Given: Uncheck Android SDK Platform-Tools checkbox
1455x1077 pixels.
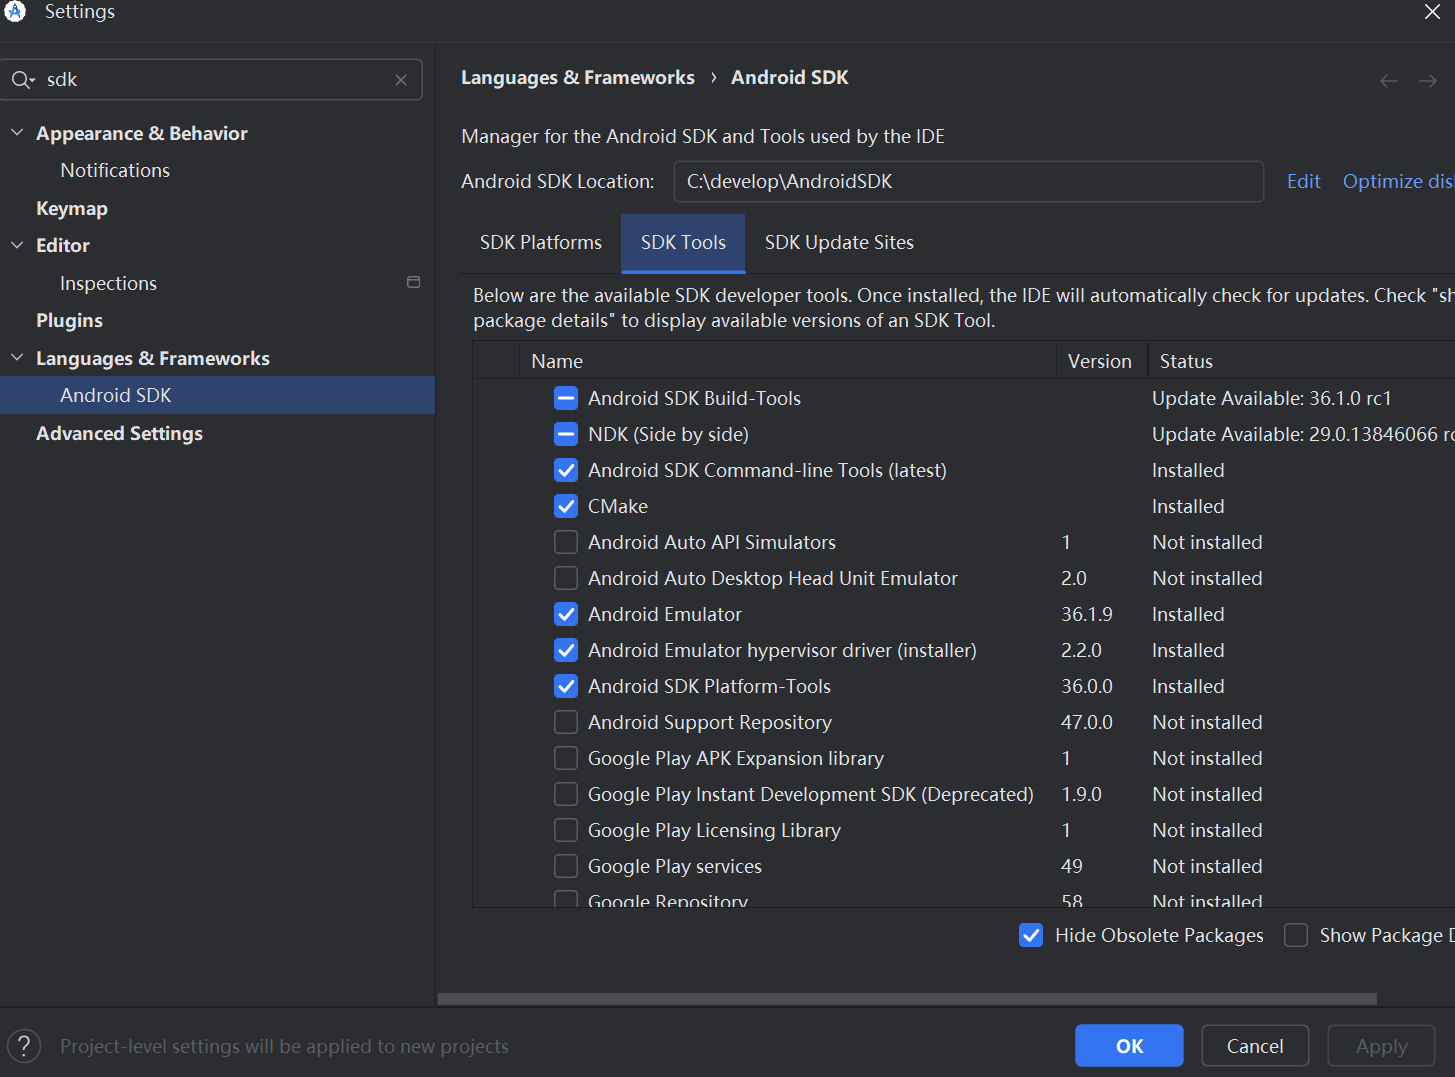Looking at the screenshot, I should (x=566, y=686).
